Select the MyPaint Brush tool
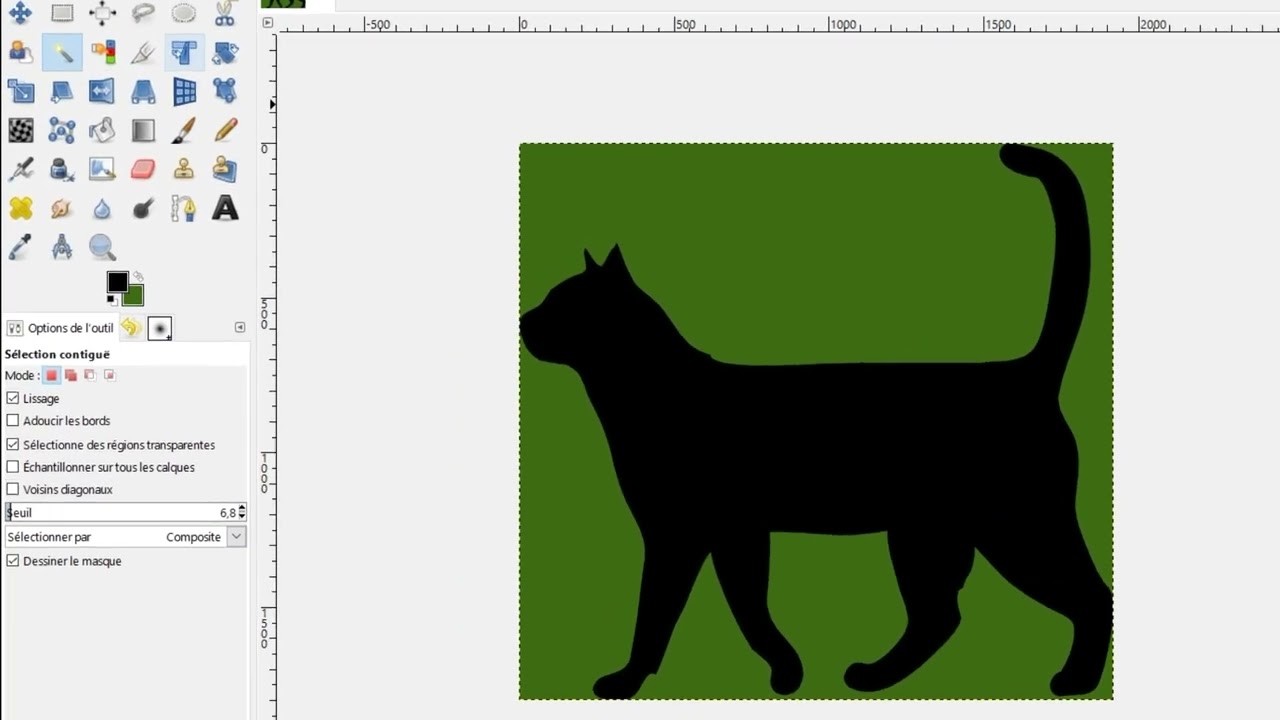 [102, 169]
